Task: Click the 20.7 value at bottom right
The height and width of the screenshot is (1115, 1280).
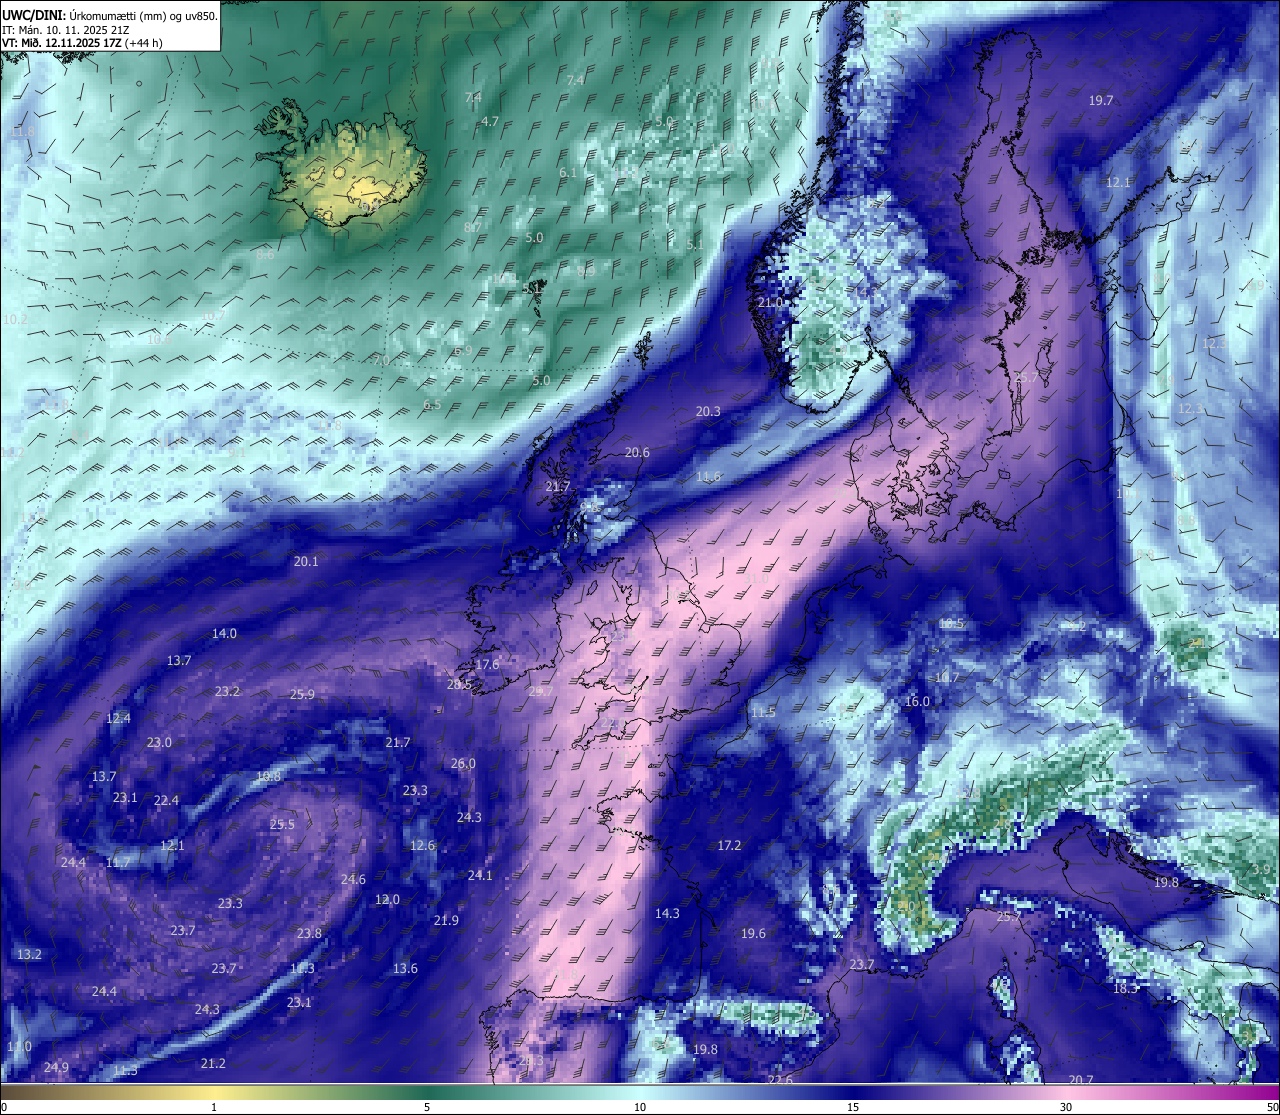Action: (x=1081, y=1079)
